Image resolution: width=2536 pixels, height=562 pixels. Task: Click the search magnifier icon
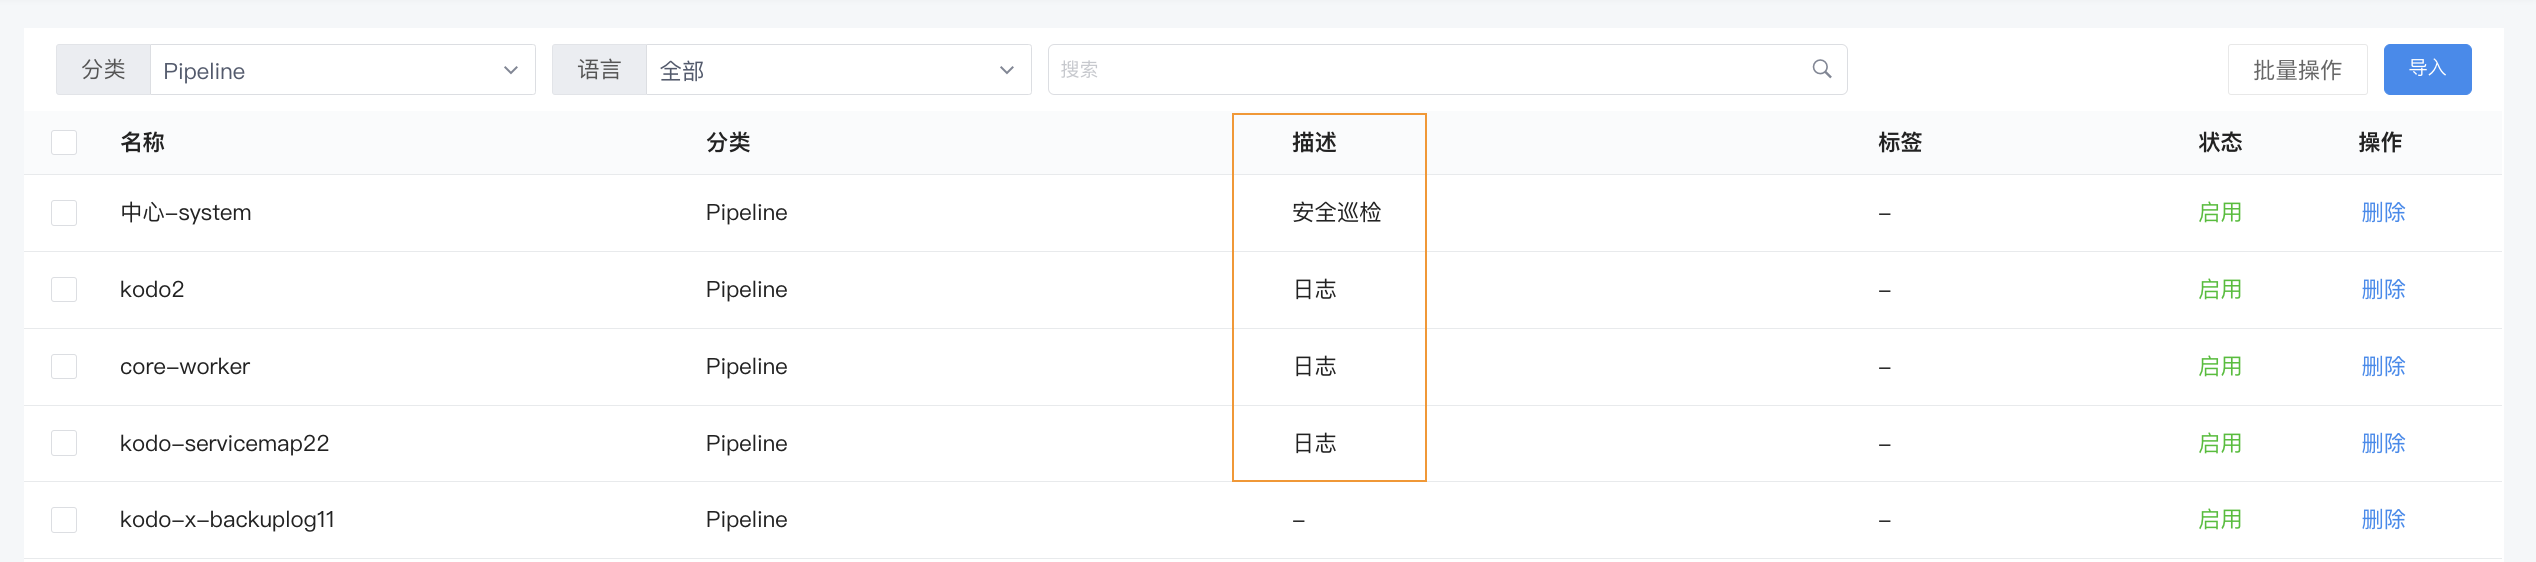[x=1822, y=69]
